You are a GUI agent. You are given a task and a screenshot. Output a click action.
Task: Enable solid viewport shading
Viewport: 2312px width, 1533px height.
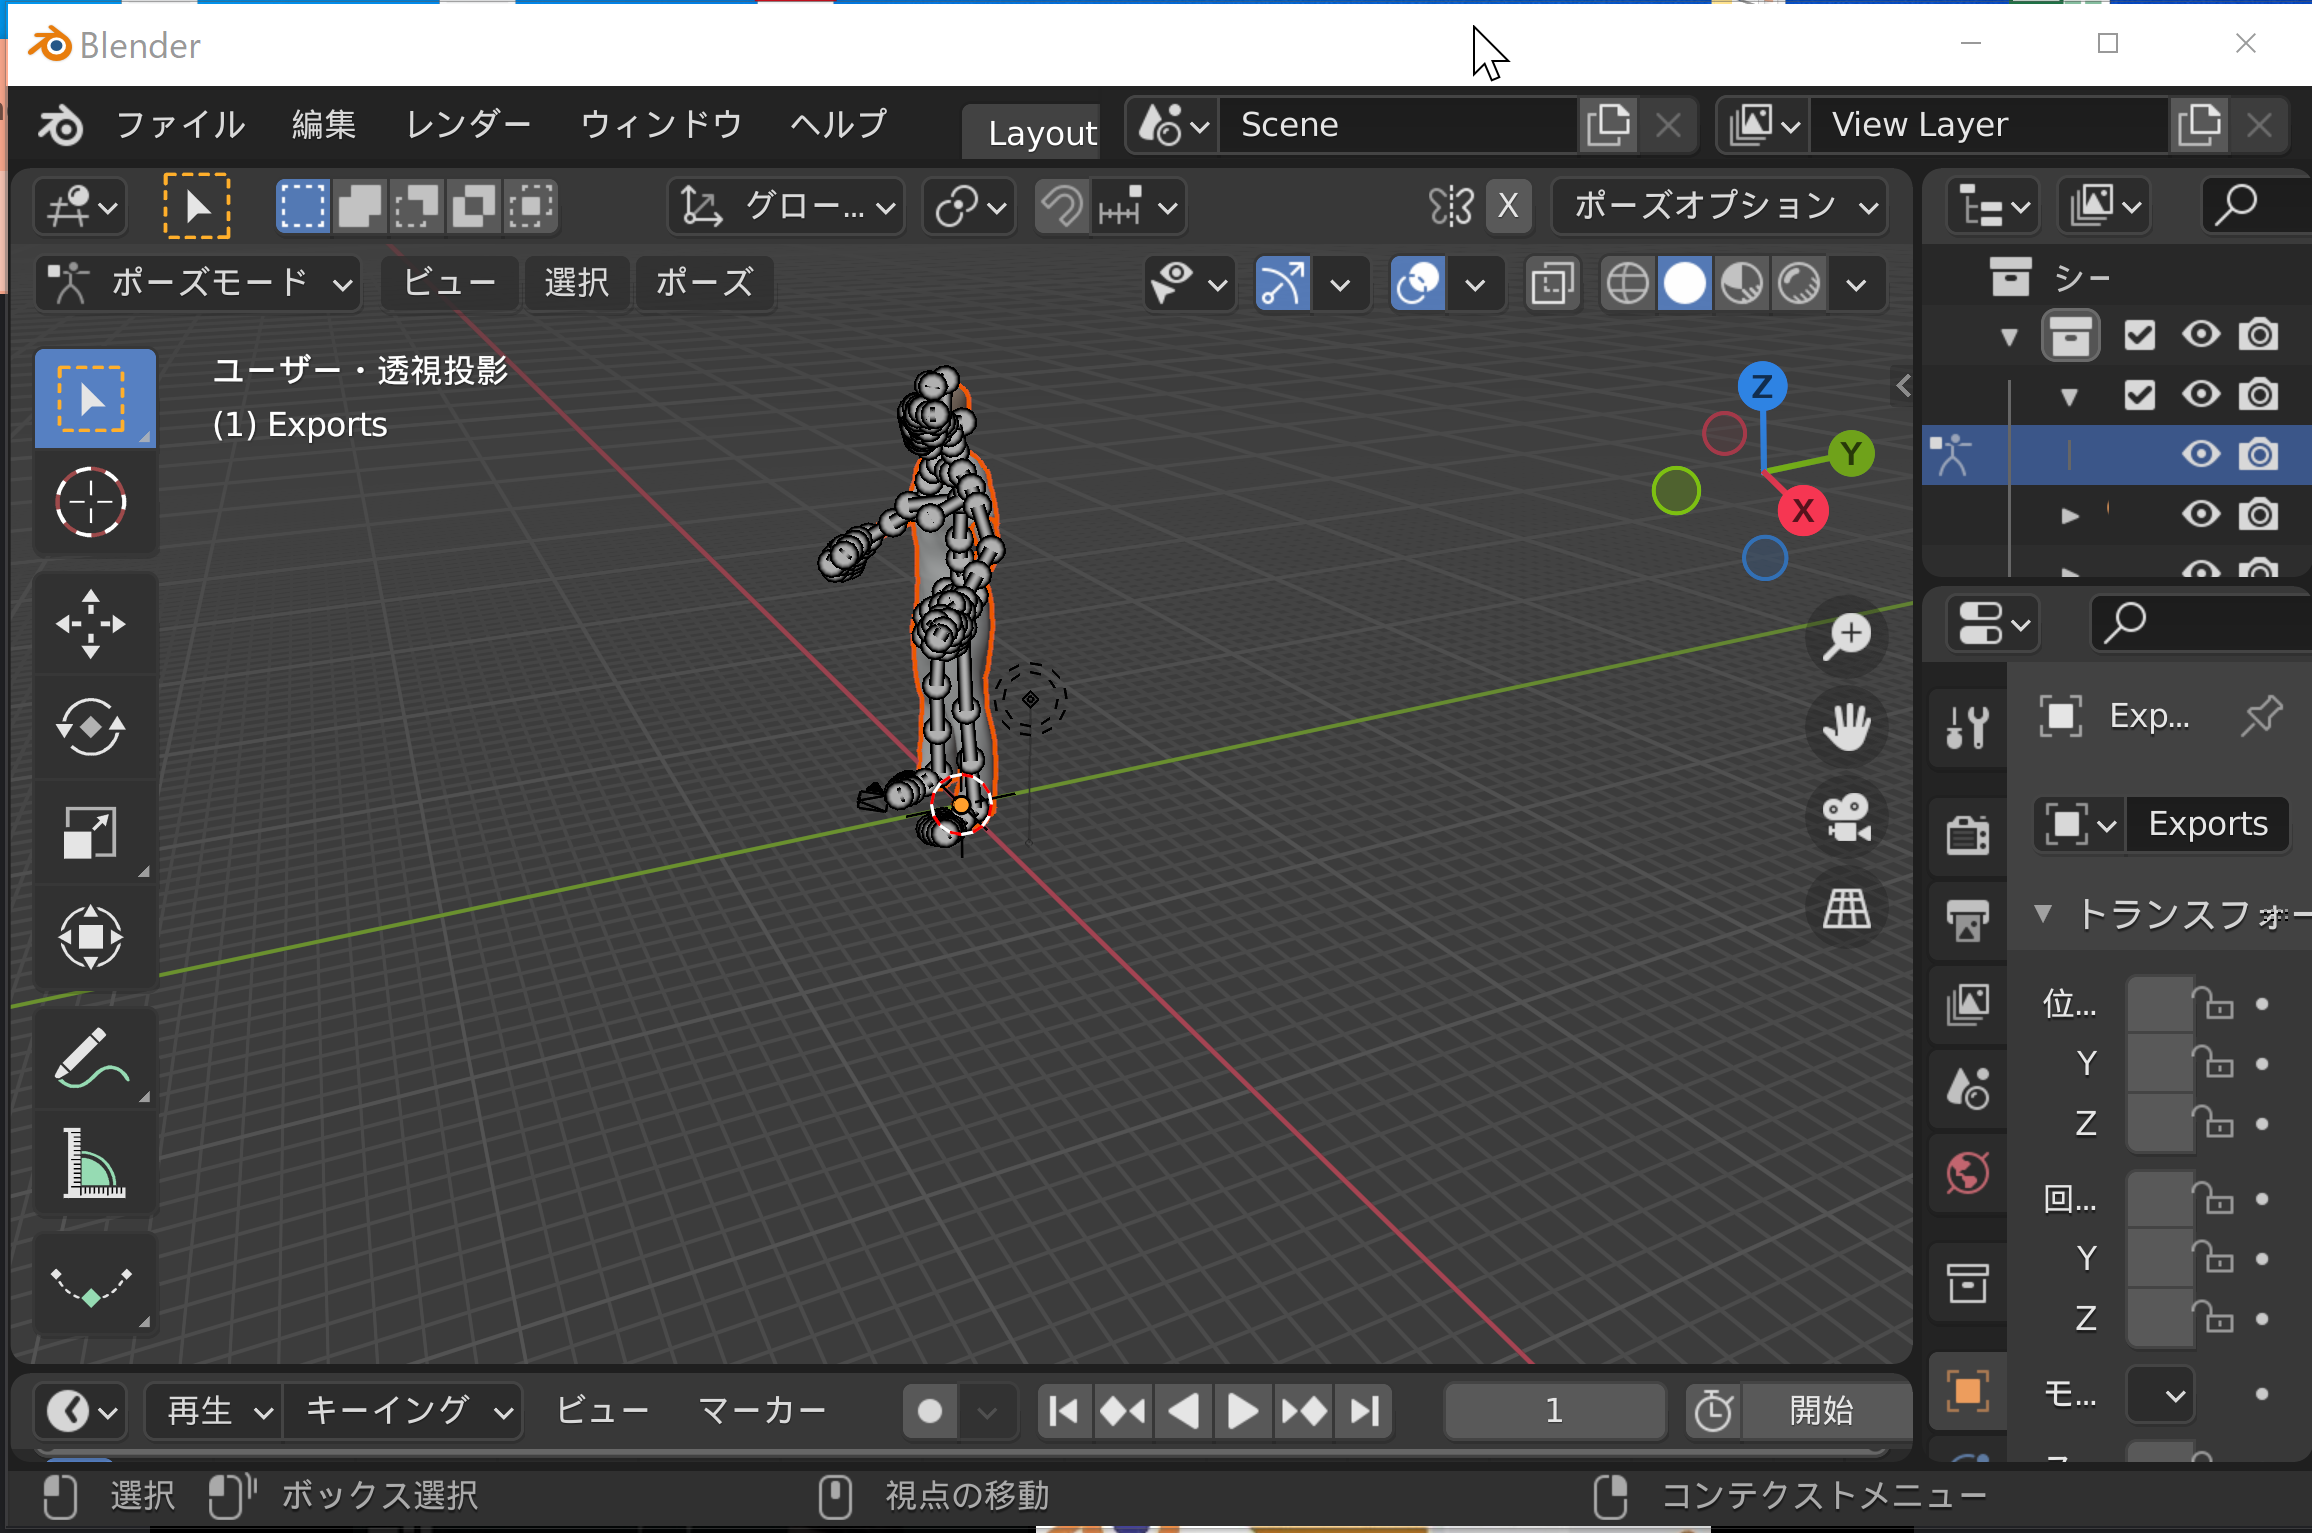coord(1685,284)
